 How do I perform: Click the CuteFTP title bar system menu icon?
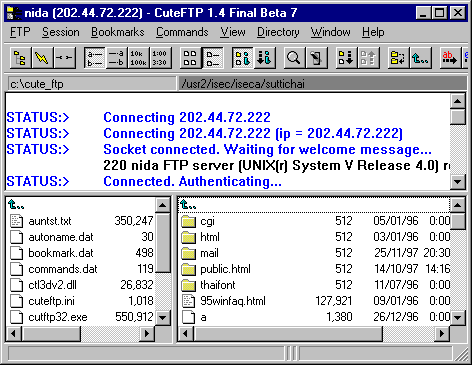click(x=14, y=13)
